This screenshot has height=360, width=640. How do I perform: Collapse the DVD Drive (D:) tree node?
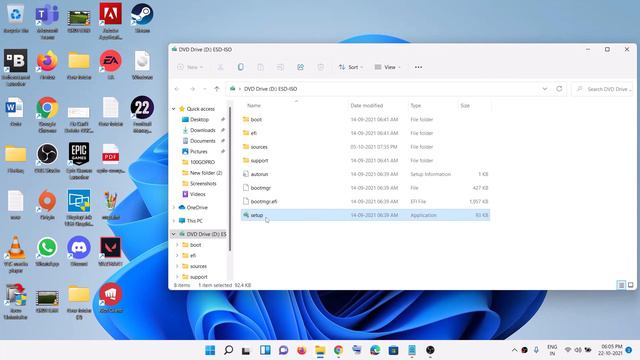coord(173,234)
